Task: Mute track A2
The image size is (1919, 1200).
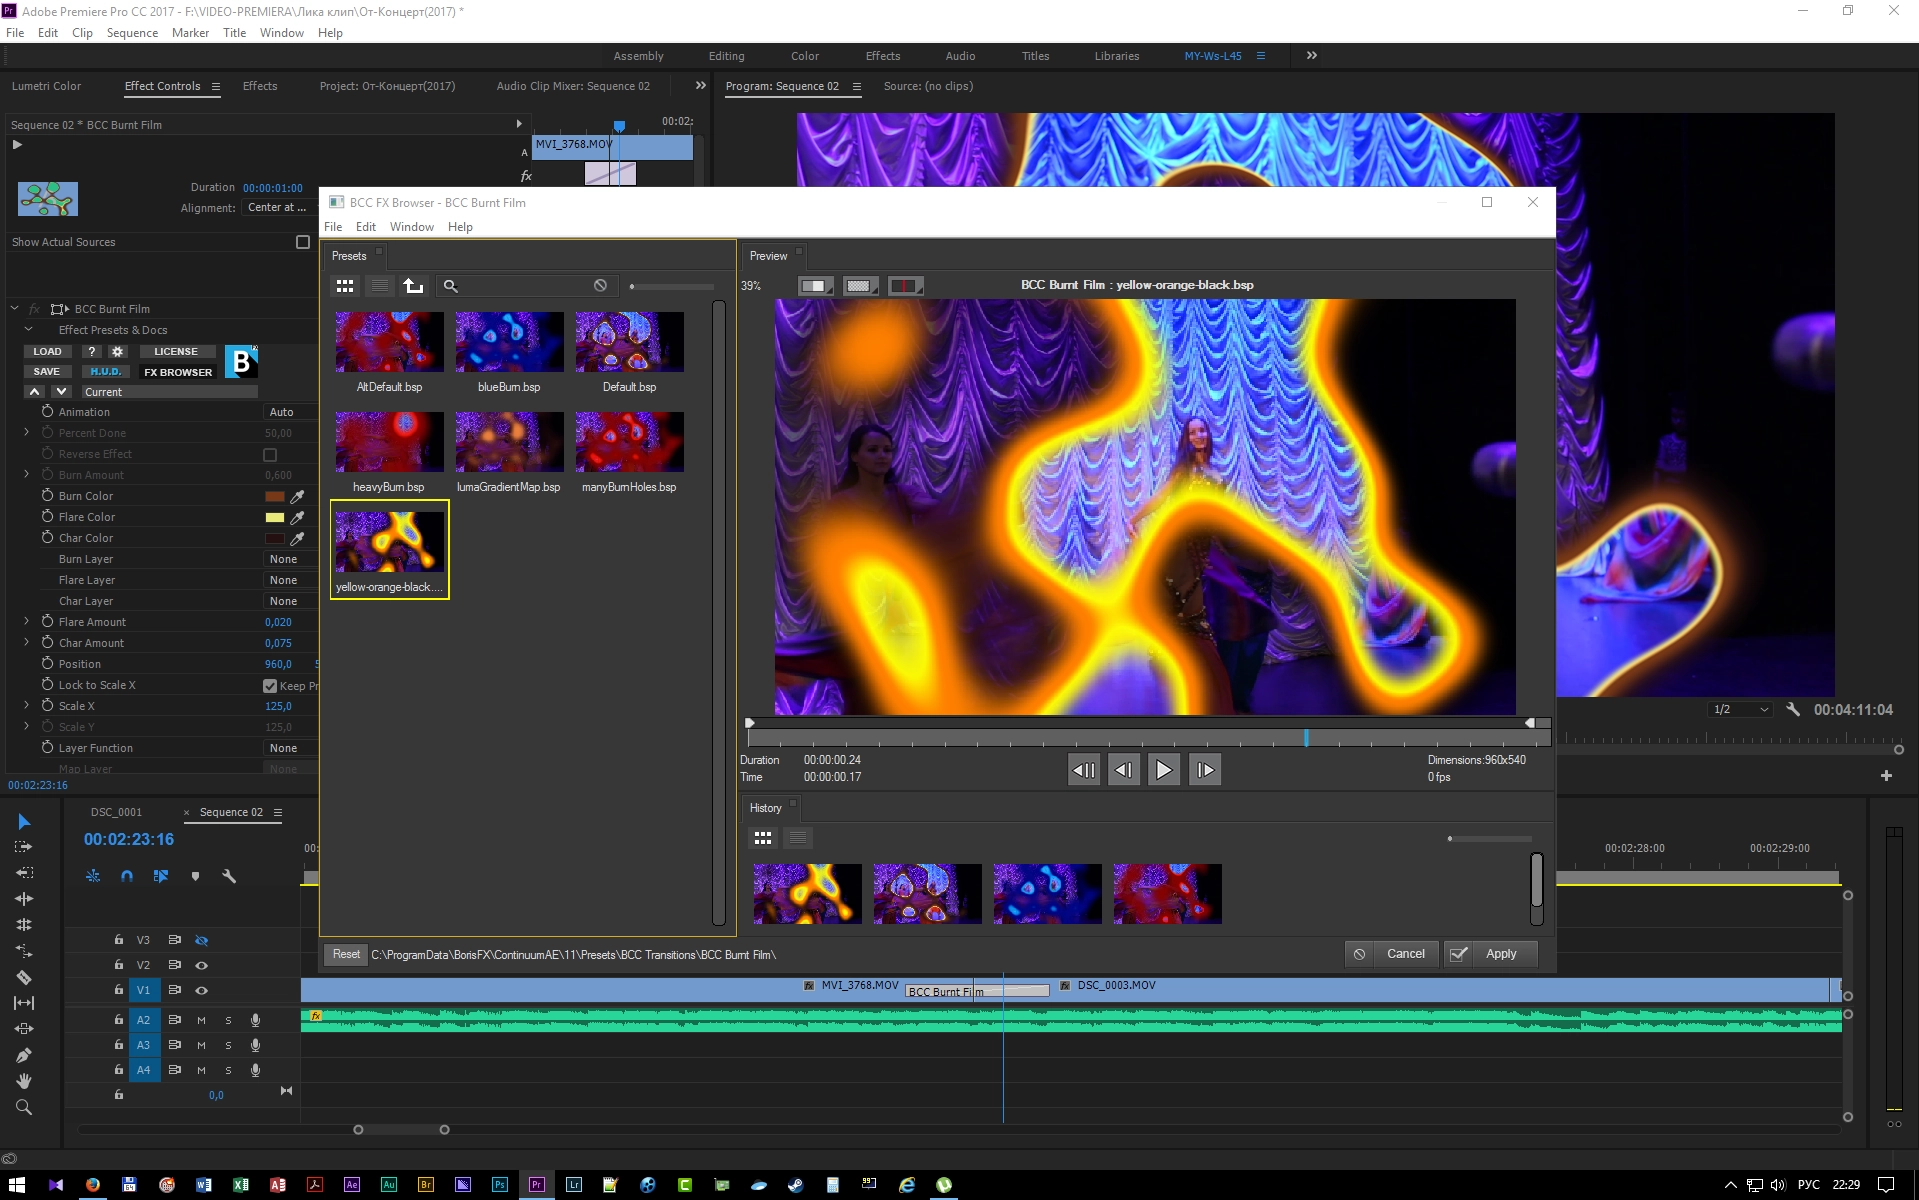Action: [x=201, y=1020]
